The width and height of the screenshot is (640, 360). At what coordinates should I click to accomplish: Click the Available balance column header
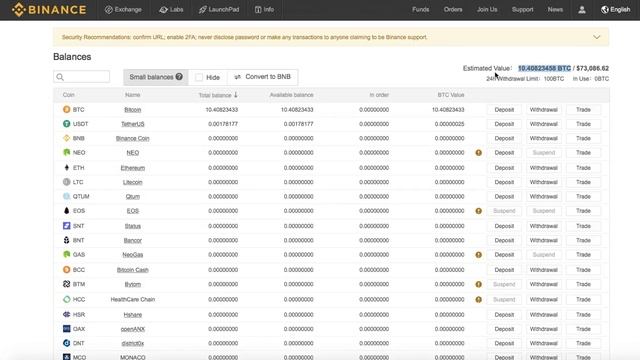[x=291, y=95]
